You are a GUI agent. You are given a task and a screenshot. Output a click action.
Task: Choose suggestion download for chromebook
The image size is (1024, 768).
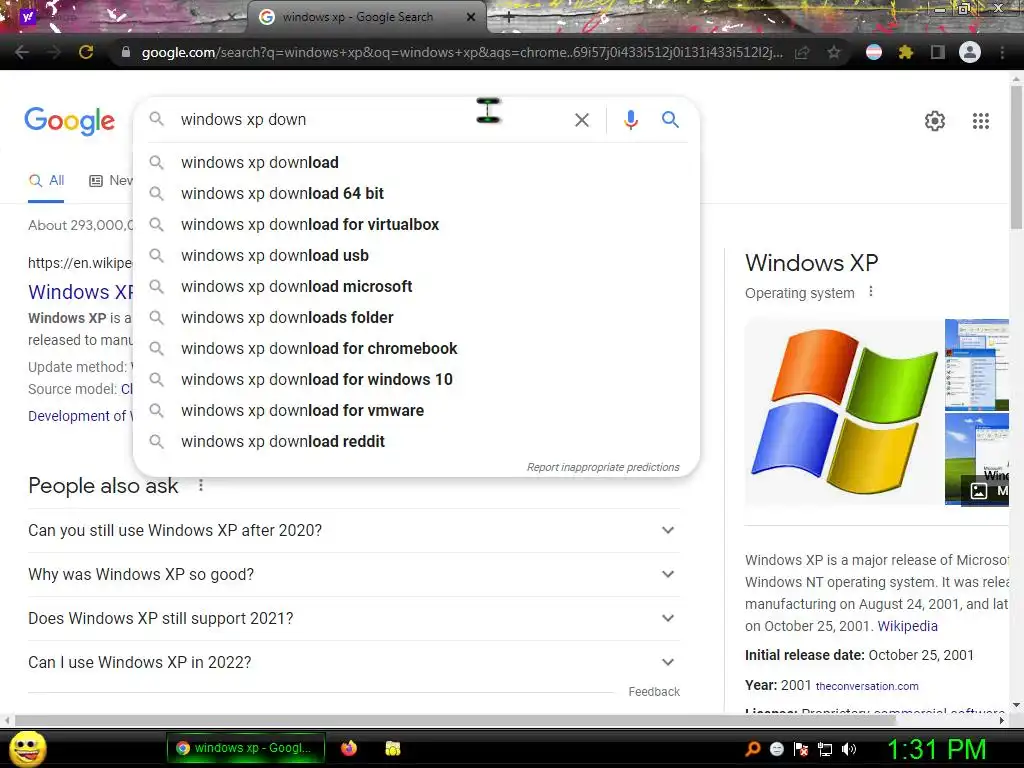[x=416, y=348]
